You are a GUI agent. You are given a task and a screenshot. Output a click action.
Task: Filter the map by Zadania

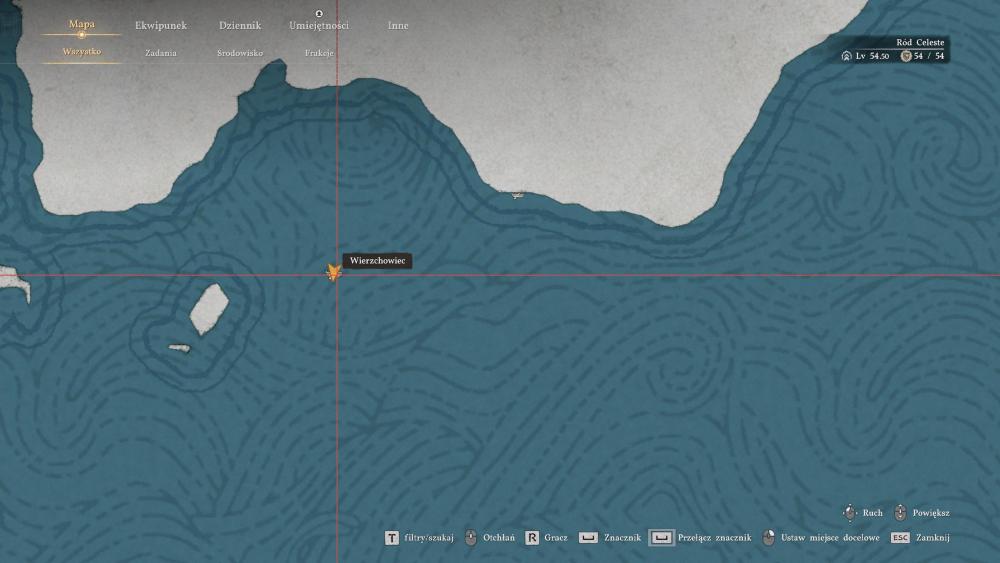tap(161, 53)
